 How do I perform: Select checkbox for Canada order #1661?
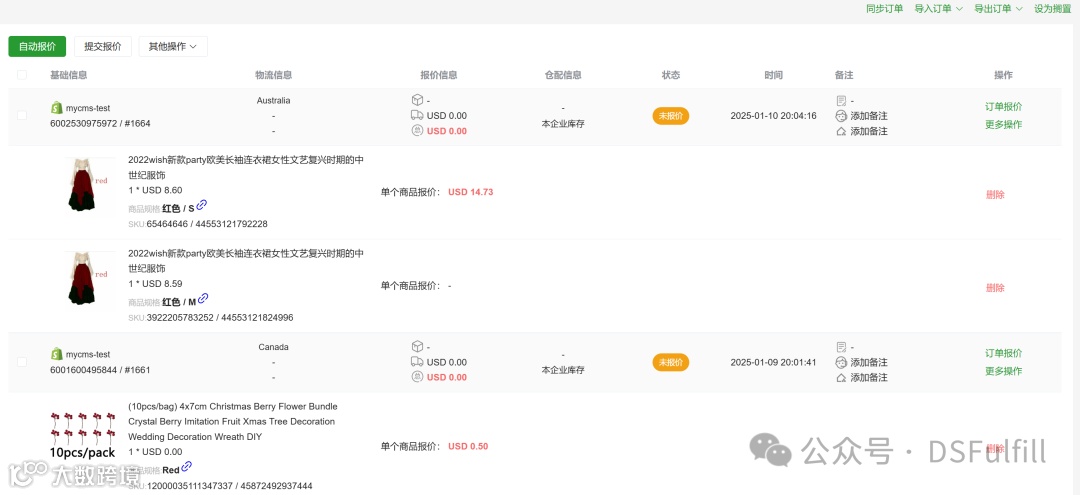pyautogui.click(x=22, y=362)
